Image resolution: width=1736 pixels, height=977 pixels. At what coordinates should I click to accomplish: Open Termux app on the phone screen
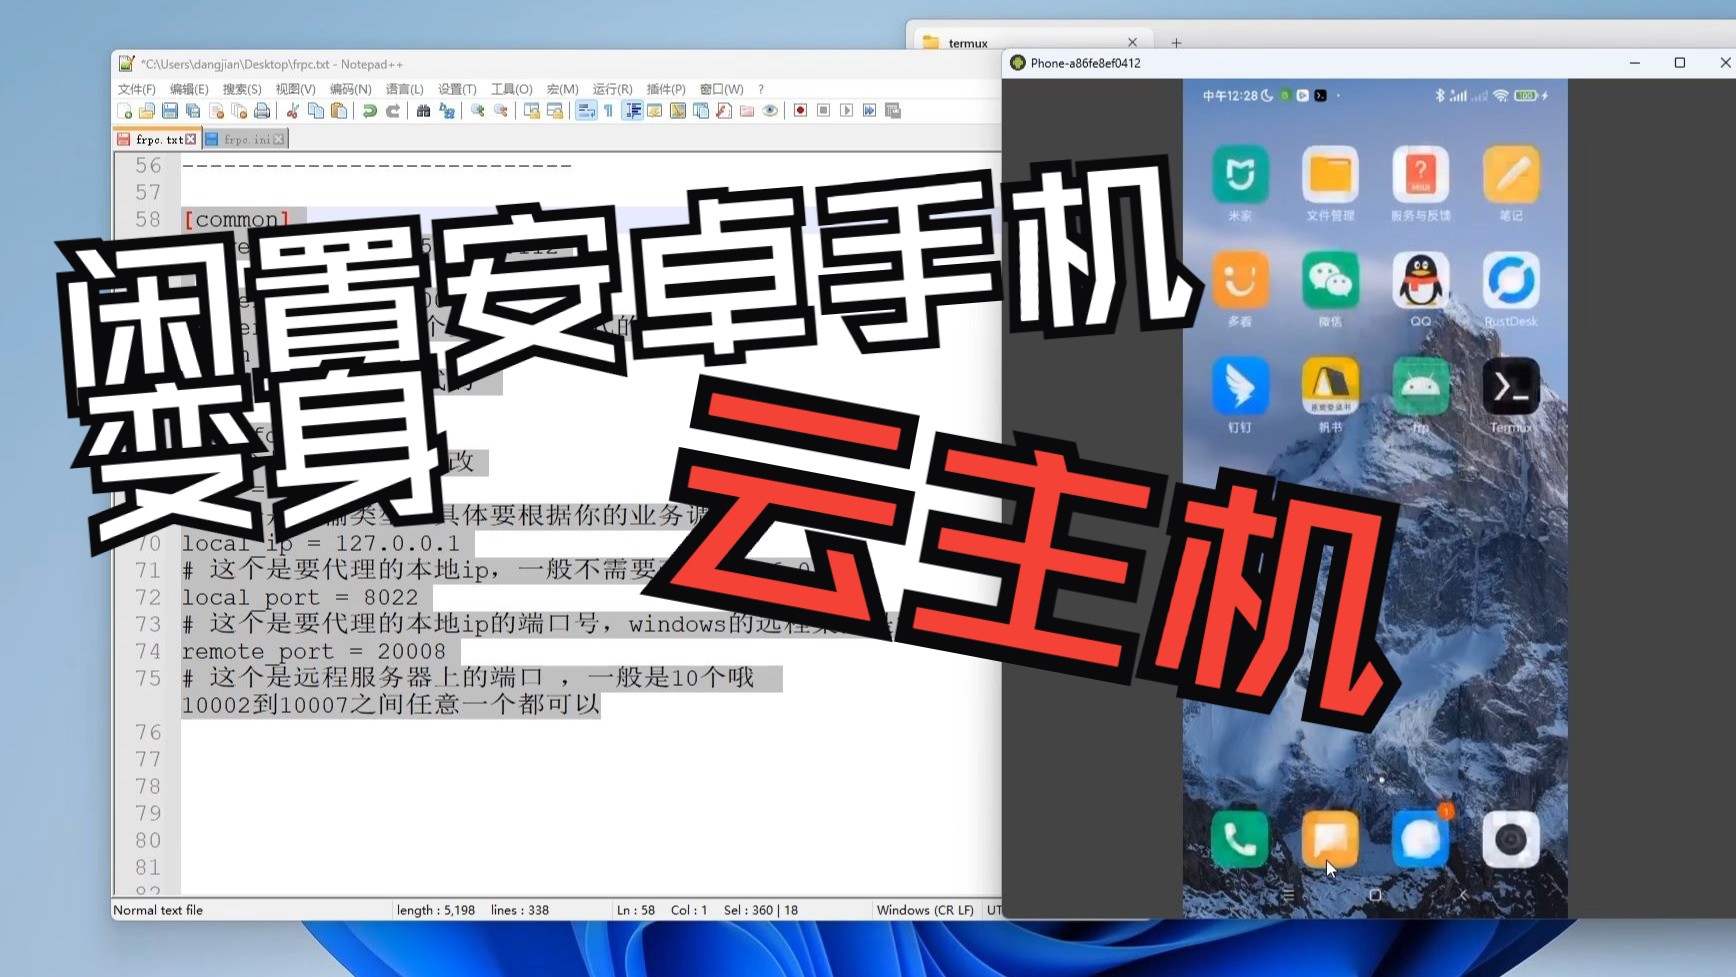coord(1510,387)
